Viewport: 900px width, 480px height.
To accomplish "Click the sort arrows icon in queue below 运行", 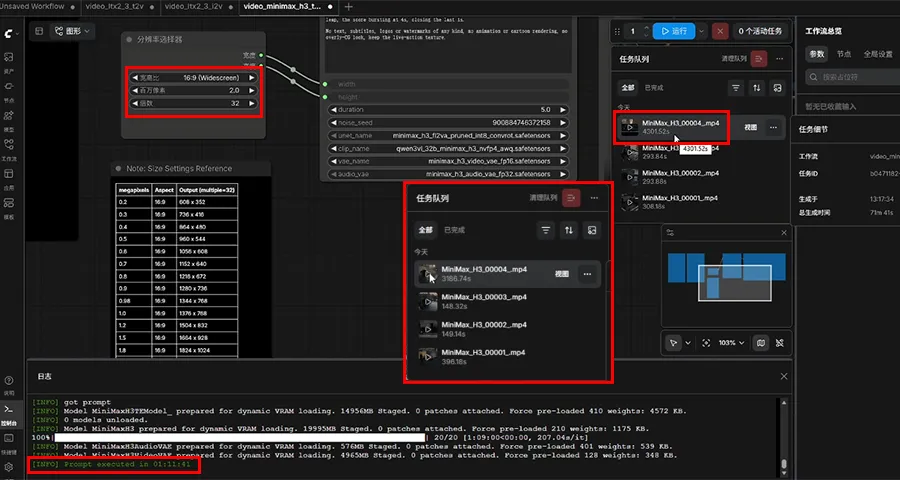I will coord(757,88).
